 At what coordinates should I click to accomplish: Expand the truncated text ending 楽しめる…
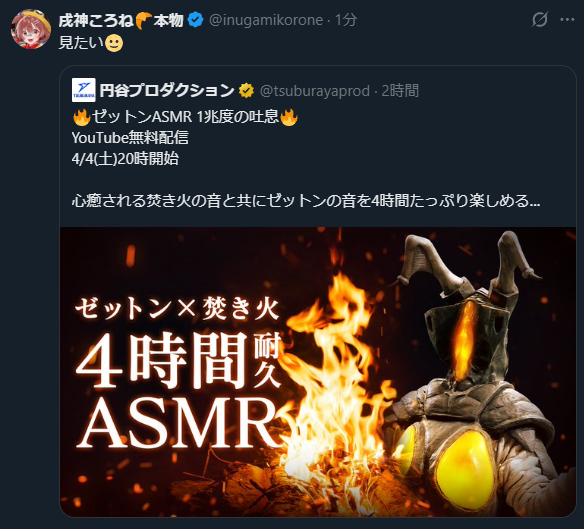pos(535,201)
